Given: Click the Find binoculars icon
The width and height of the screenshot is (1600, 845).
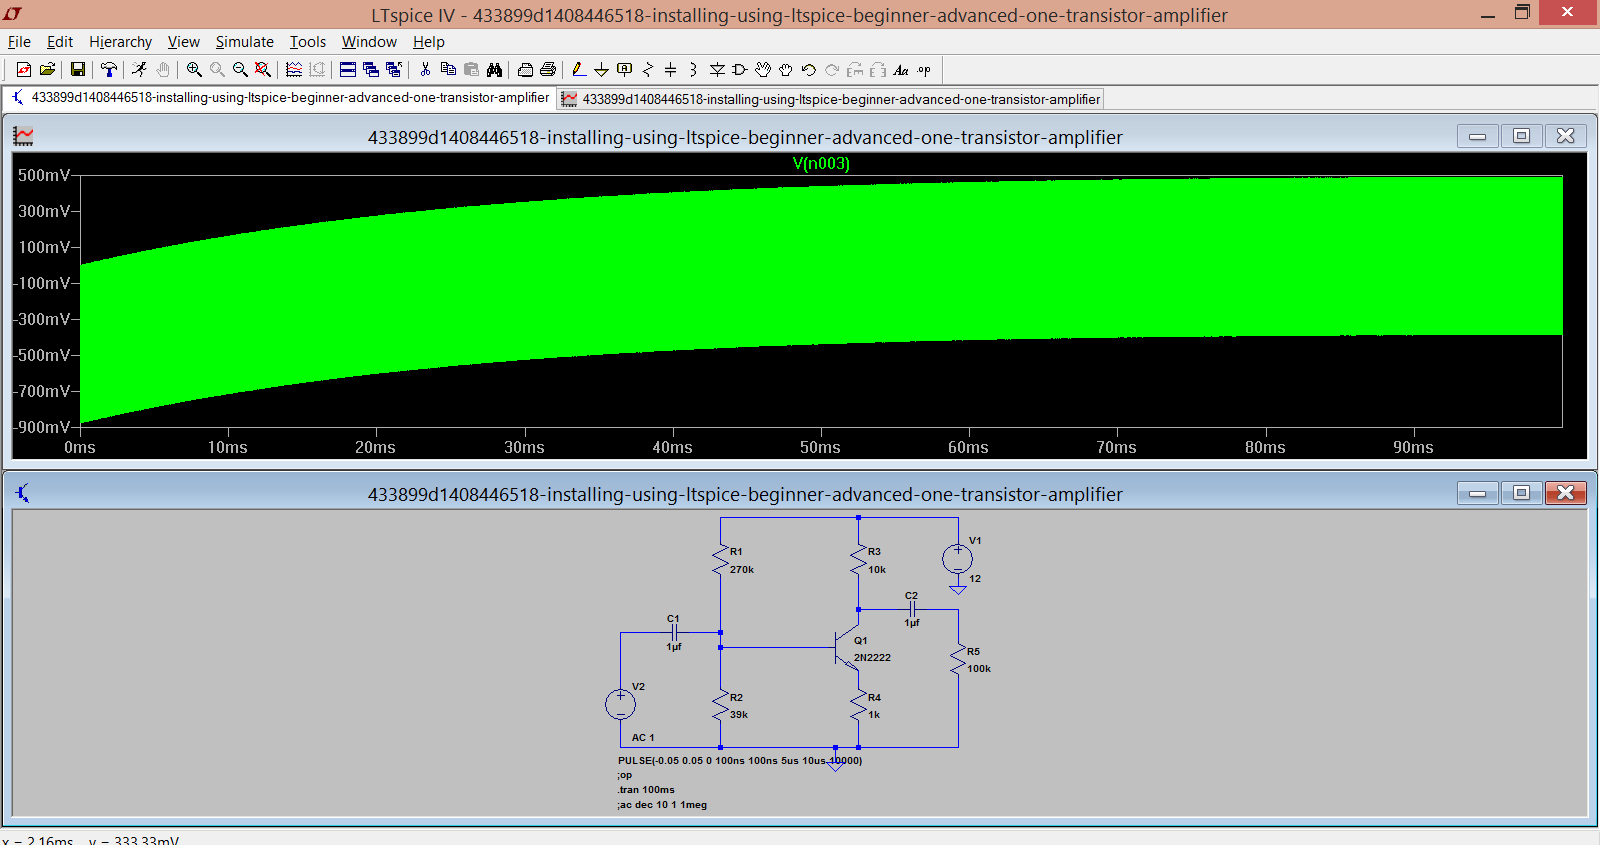Looking at the screenshot, I should pyautogui.click(x=494, y=70).
